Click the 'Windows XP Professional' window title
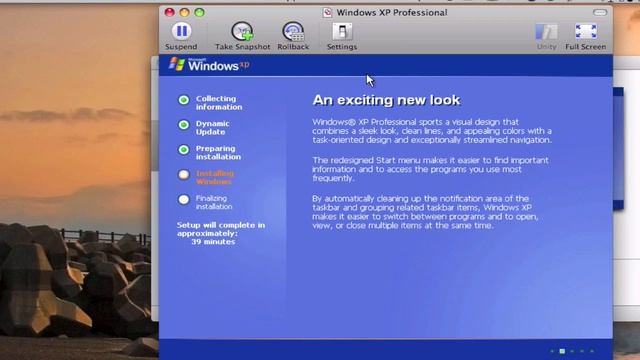 pos(392,13)
